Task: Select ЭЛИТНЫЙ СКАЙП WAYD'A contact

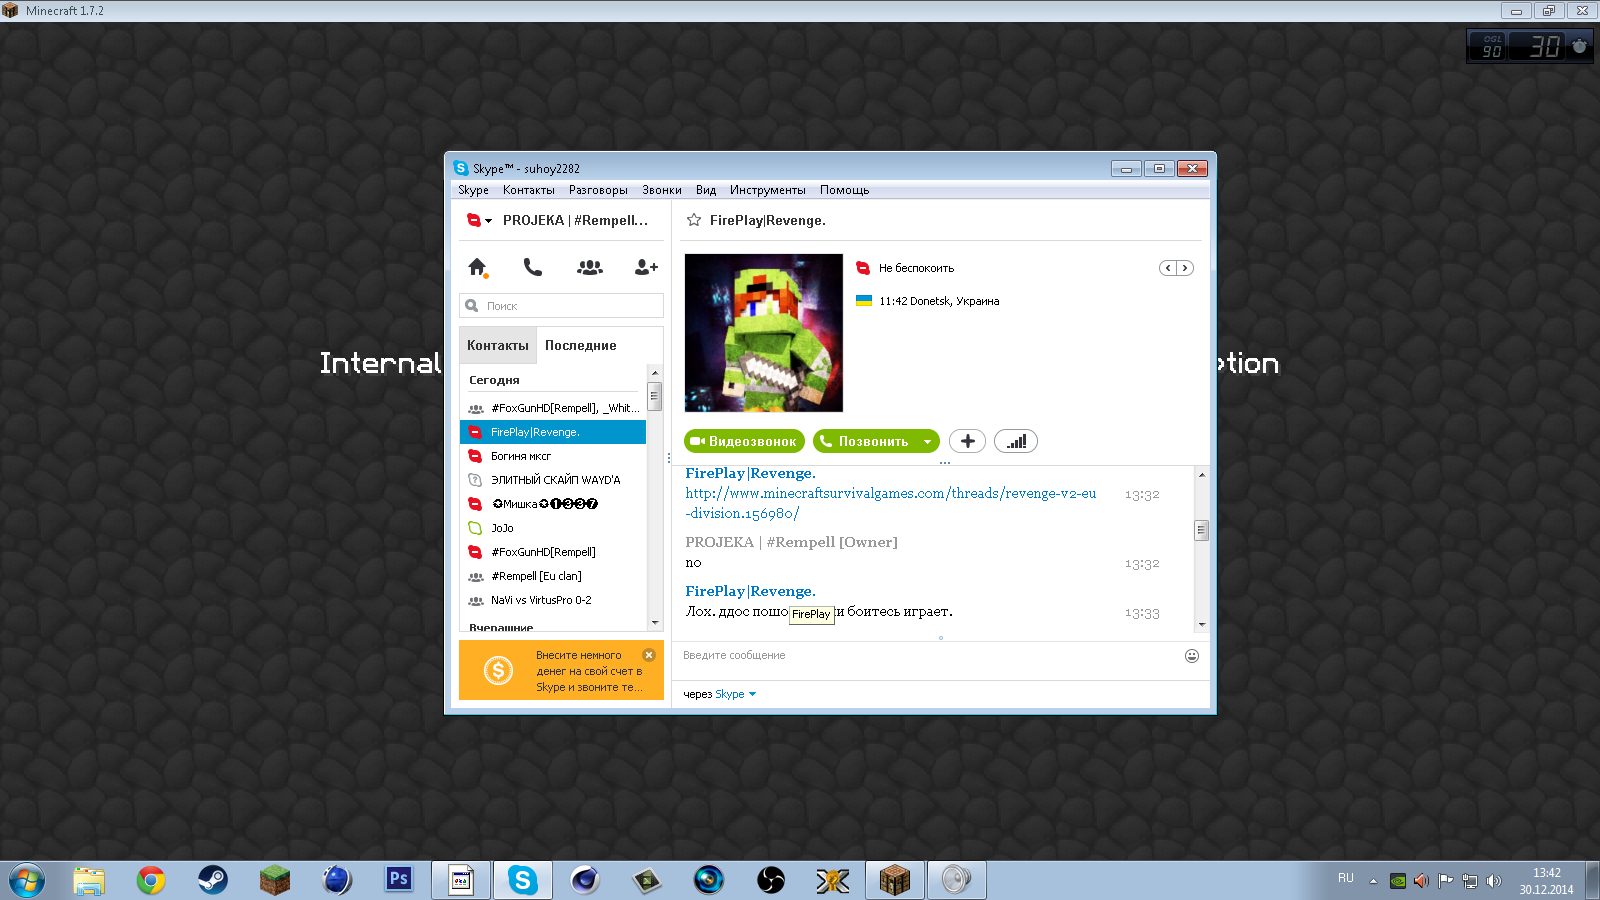Action: click(553, 480)
